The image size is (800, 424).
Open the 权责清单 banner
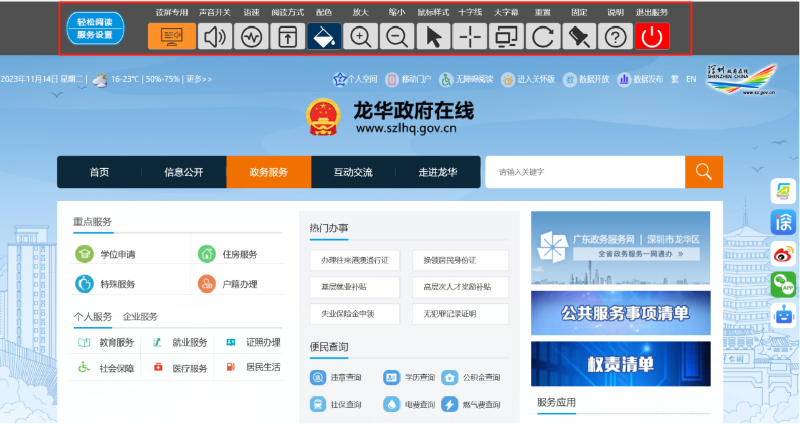pos(620,364)
